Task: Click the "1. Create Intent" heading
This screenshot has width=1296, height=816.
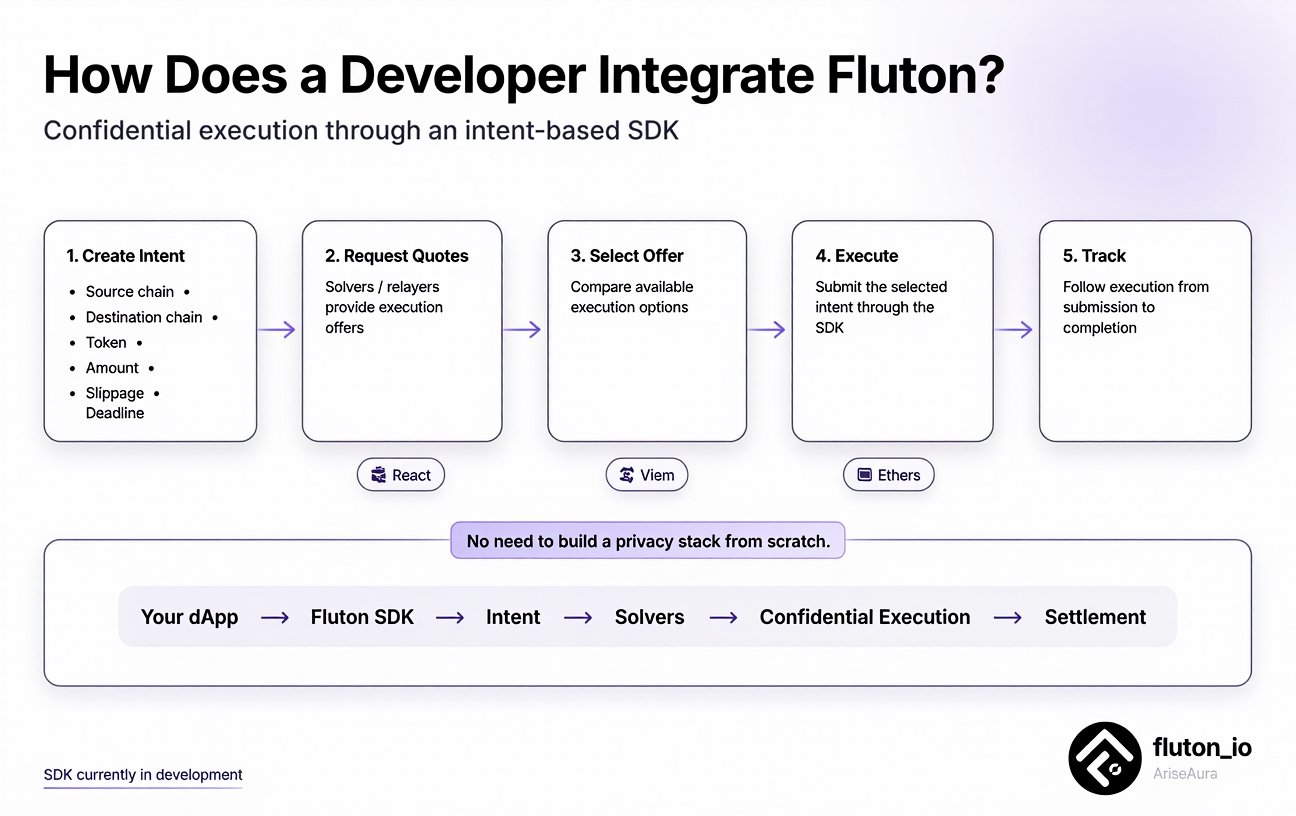Action: coord(126,256)
